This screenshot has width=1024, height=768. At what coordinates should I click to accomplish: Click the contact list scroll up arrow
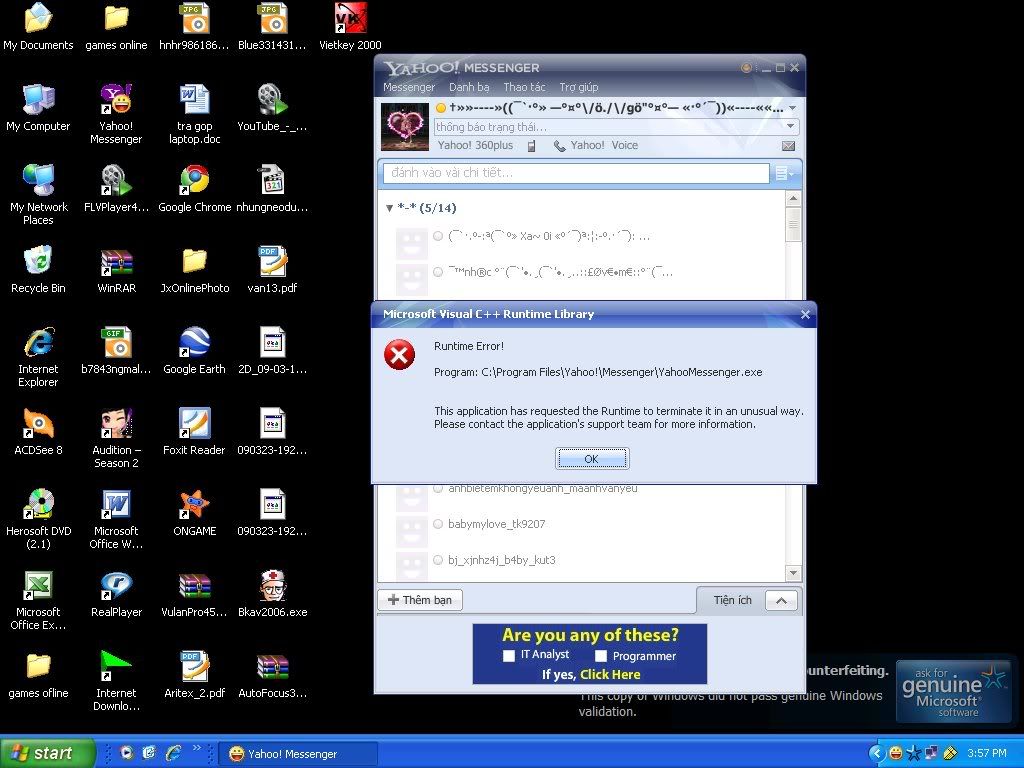tap(793, 198)
